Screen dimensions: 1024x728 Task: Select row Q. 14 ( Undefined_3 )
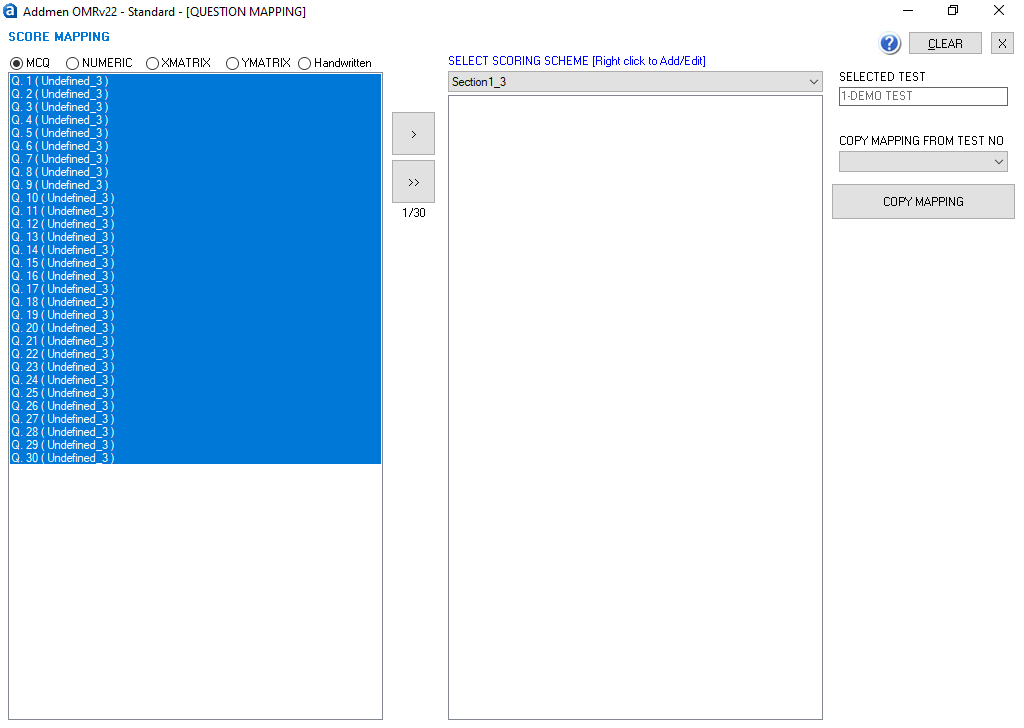pyautogui.click(x=195, y=250)
